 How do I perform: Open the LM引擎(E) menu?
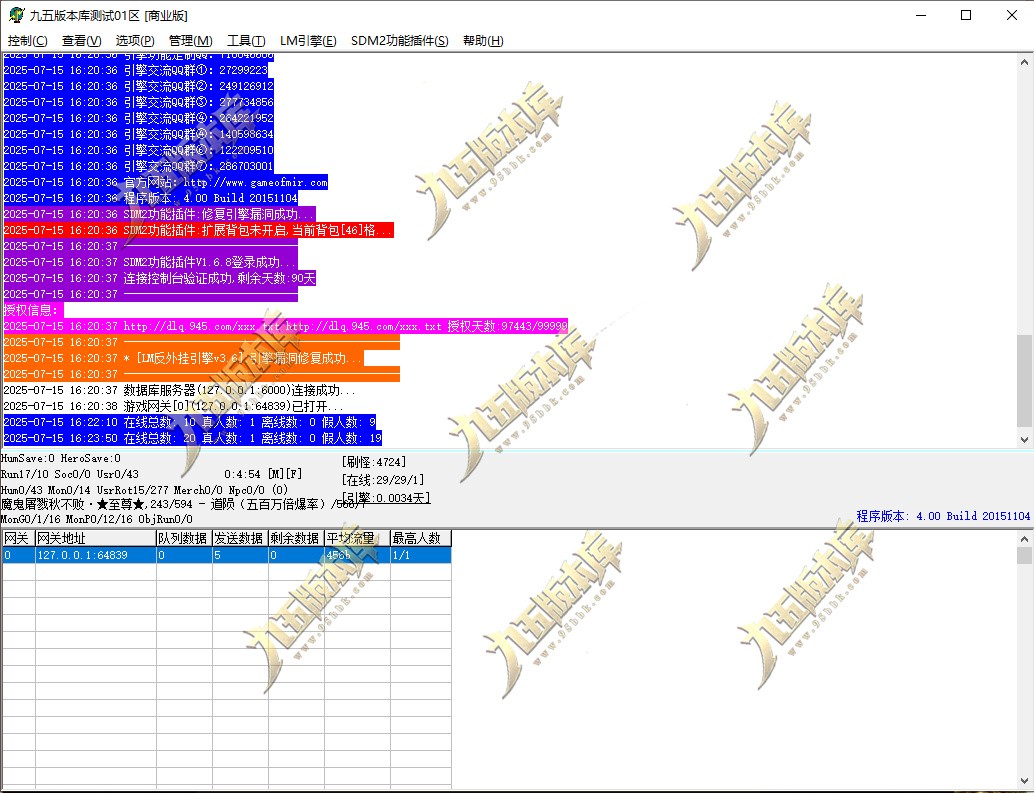[308, 41]
